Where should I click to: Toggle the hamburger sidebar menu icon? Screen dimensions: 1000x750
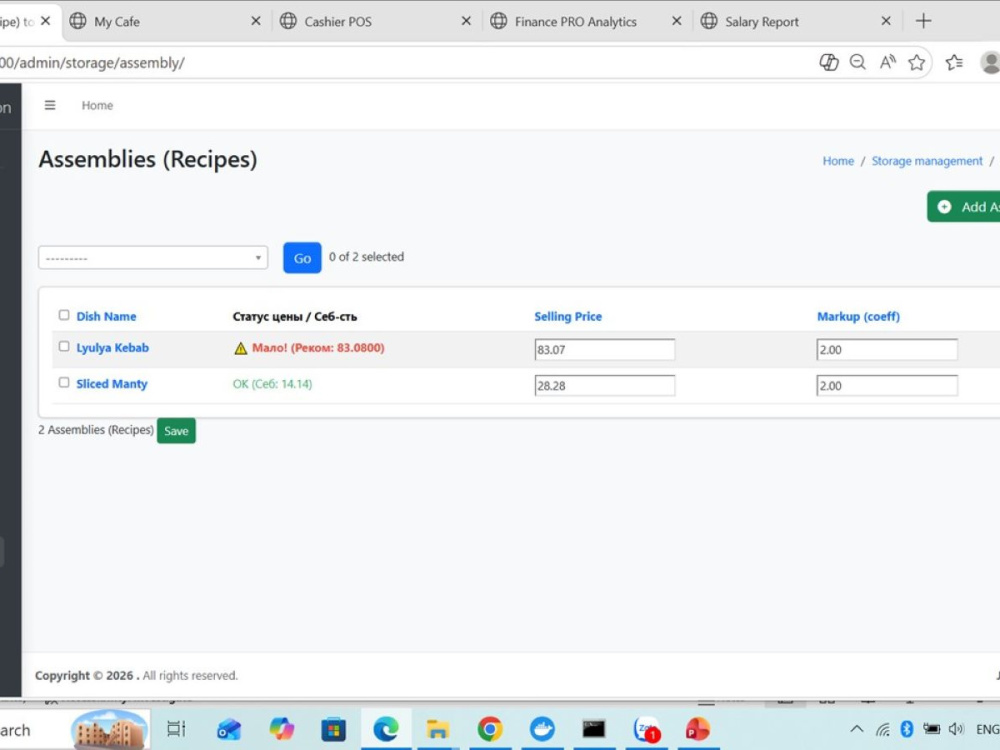50,105
